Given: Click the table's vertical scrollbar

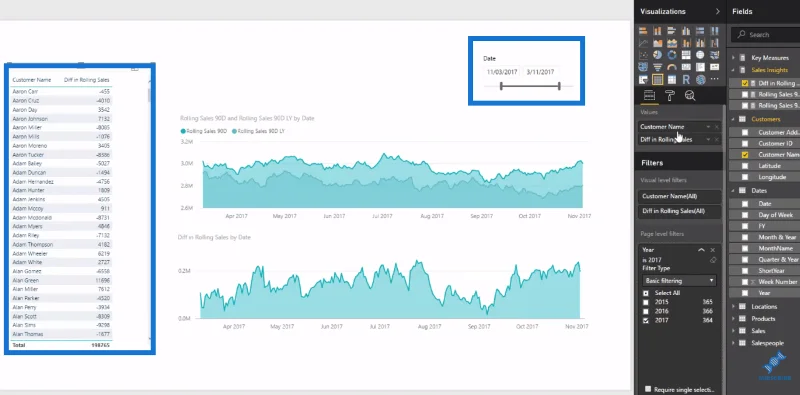Looking at the screenshot, I should pos(149,95).
